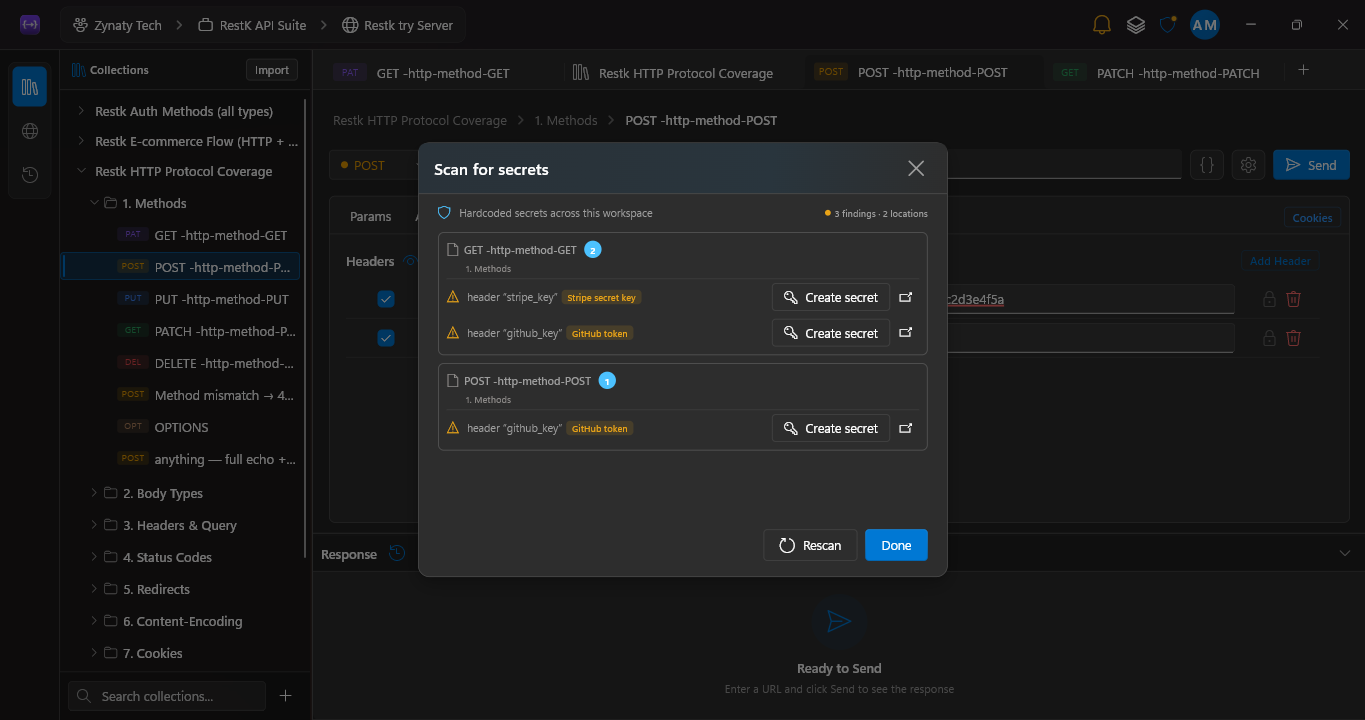The height and width of the screenshot is (720, 1365).
Task: Expand the 3. Headers & Query folder
Action: (x=94, y=525)
